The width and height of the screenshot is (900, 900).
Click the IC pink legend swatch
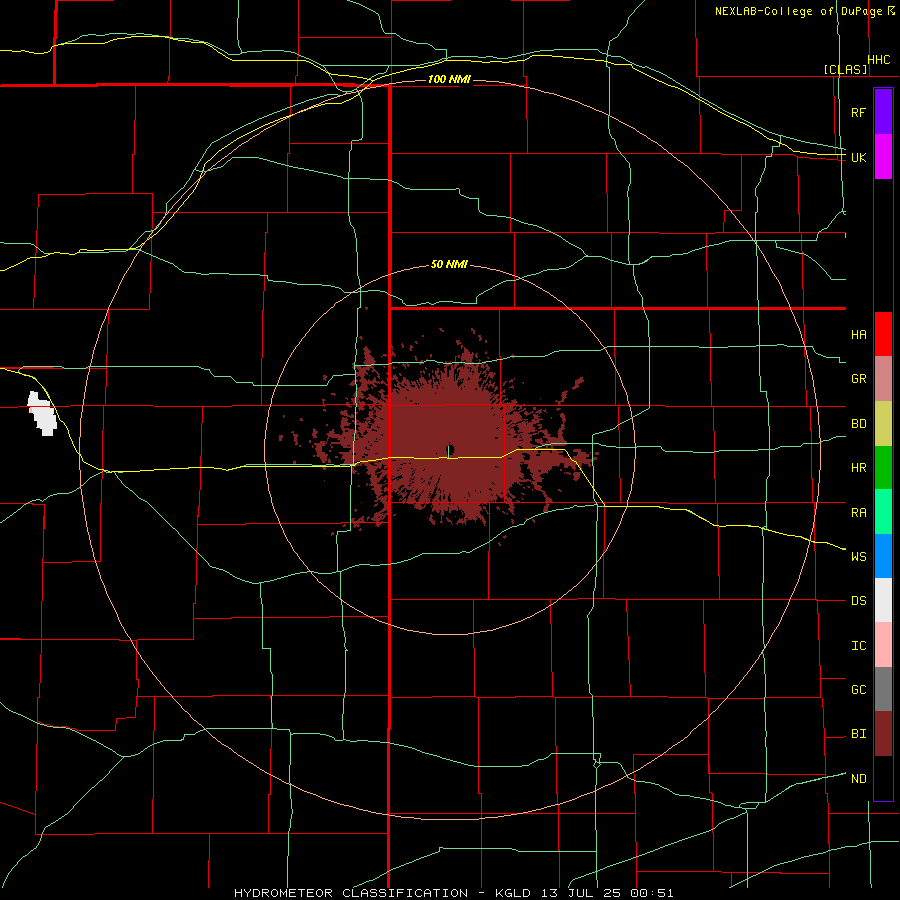point(883,645)
